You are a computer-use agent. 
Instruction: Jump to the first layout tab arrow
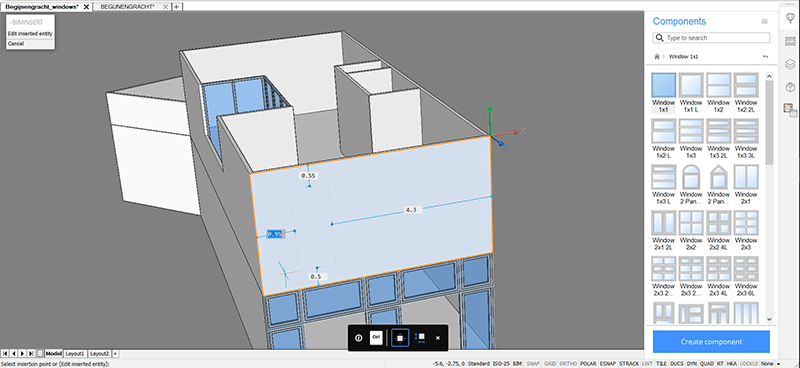coord(5,353)
